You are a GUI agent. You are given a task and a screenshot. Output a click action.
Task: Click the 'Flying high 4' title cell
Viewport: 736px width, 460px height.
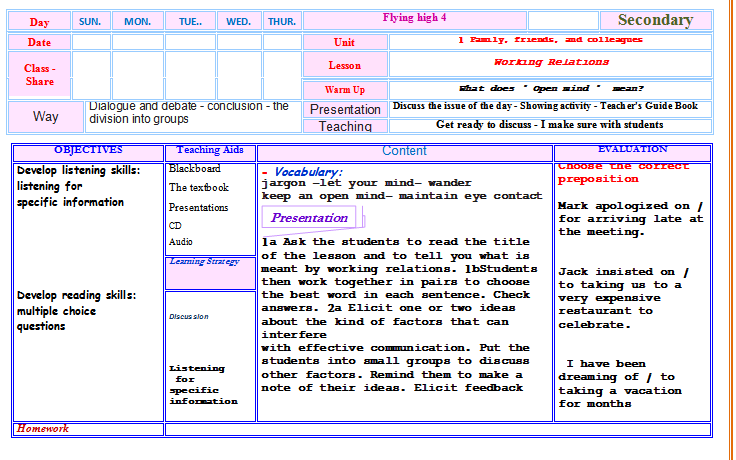pyautogui.click(x=414, y=21)
